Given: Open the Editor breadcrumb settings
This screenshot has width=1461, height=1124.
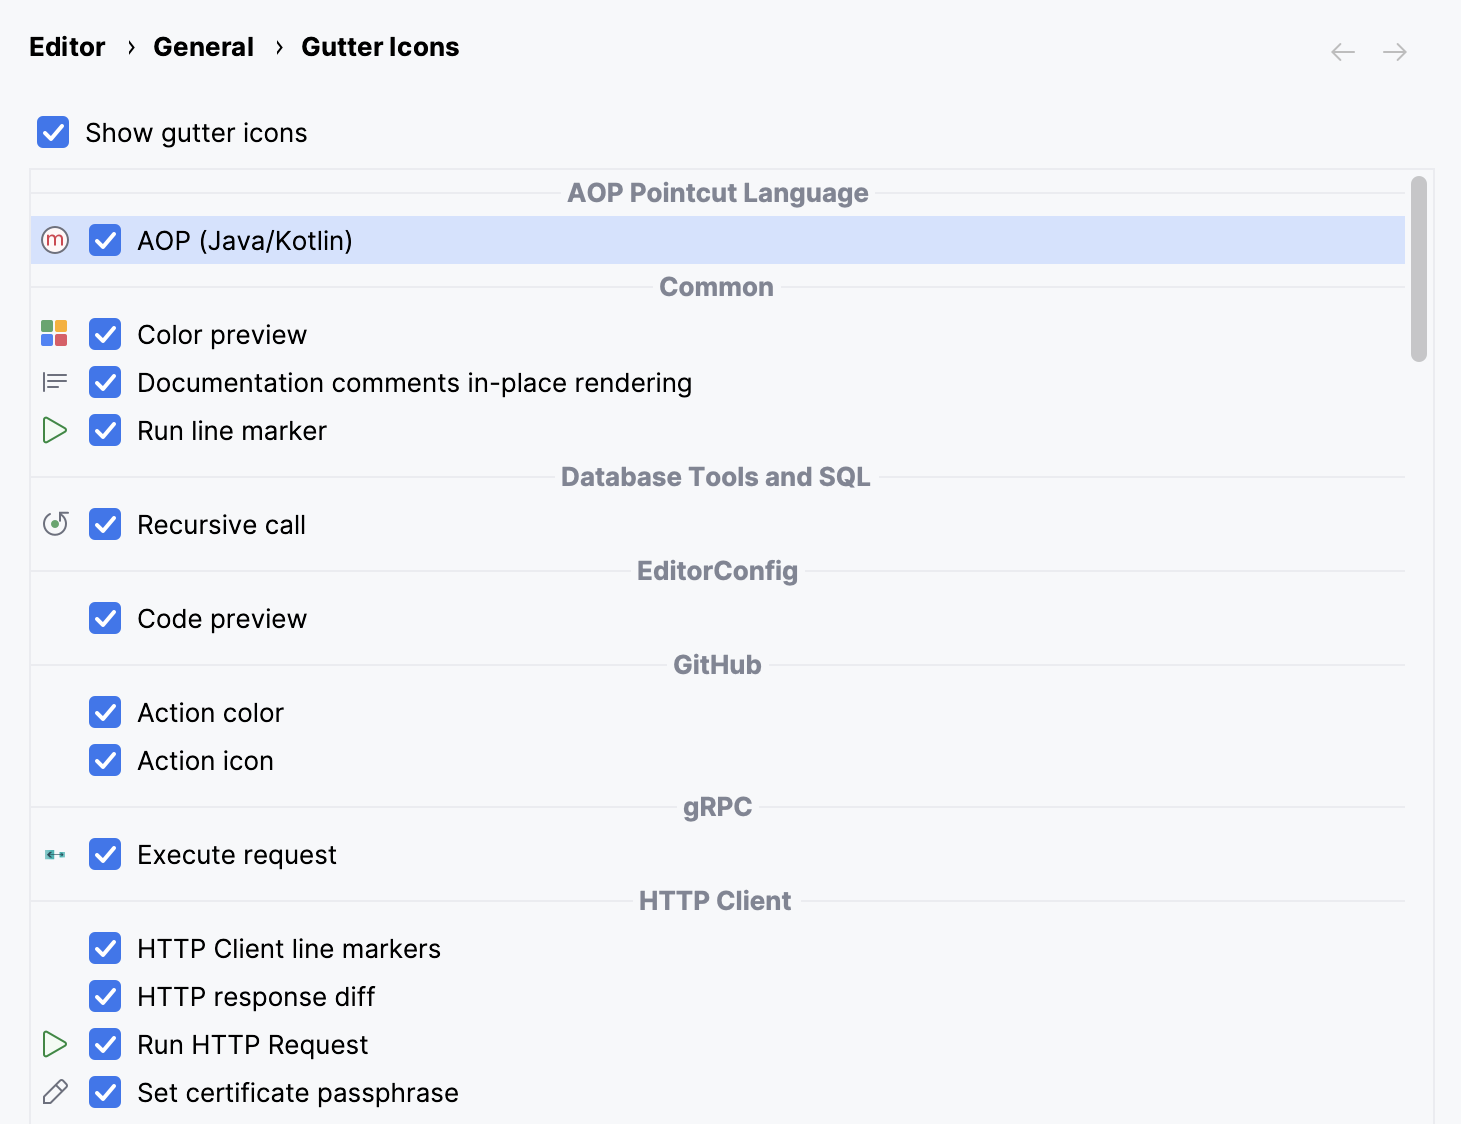Looking at the screenshot, I should [66, 46].
